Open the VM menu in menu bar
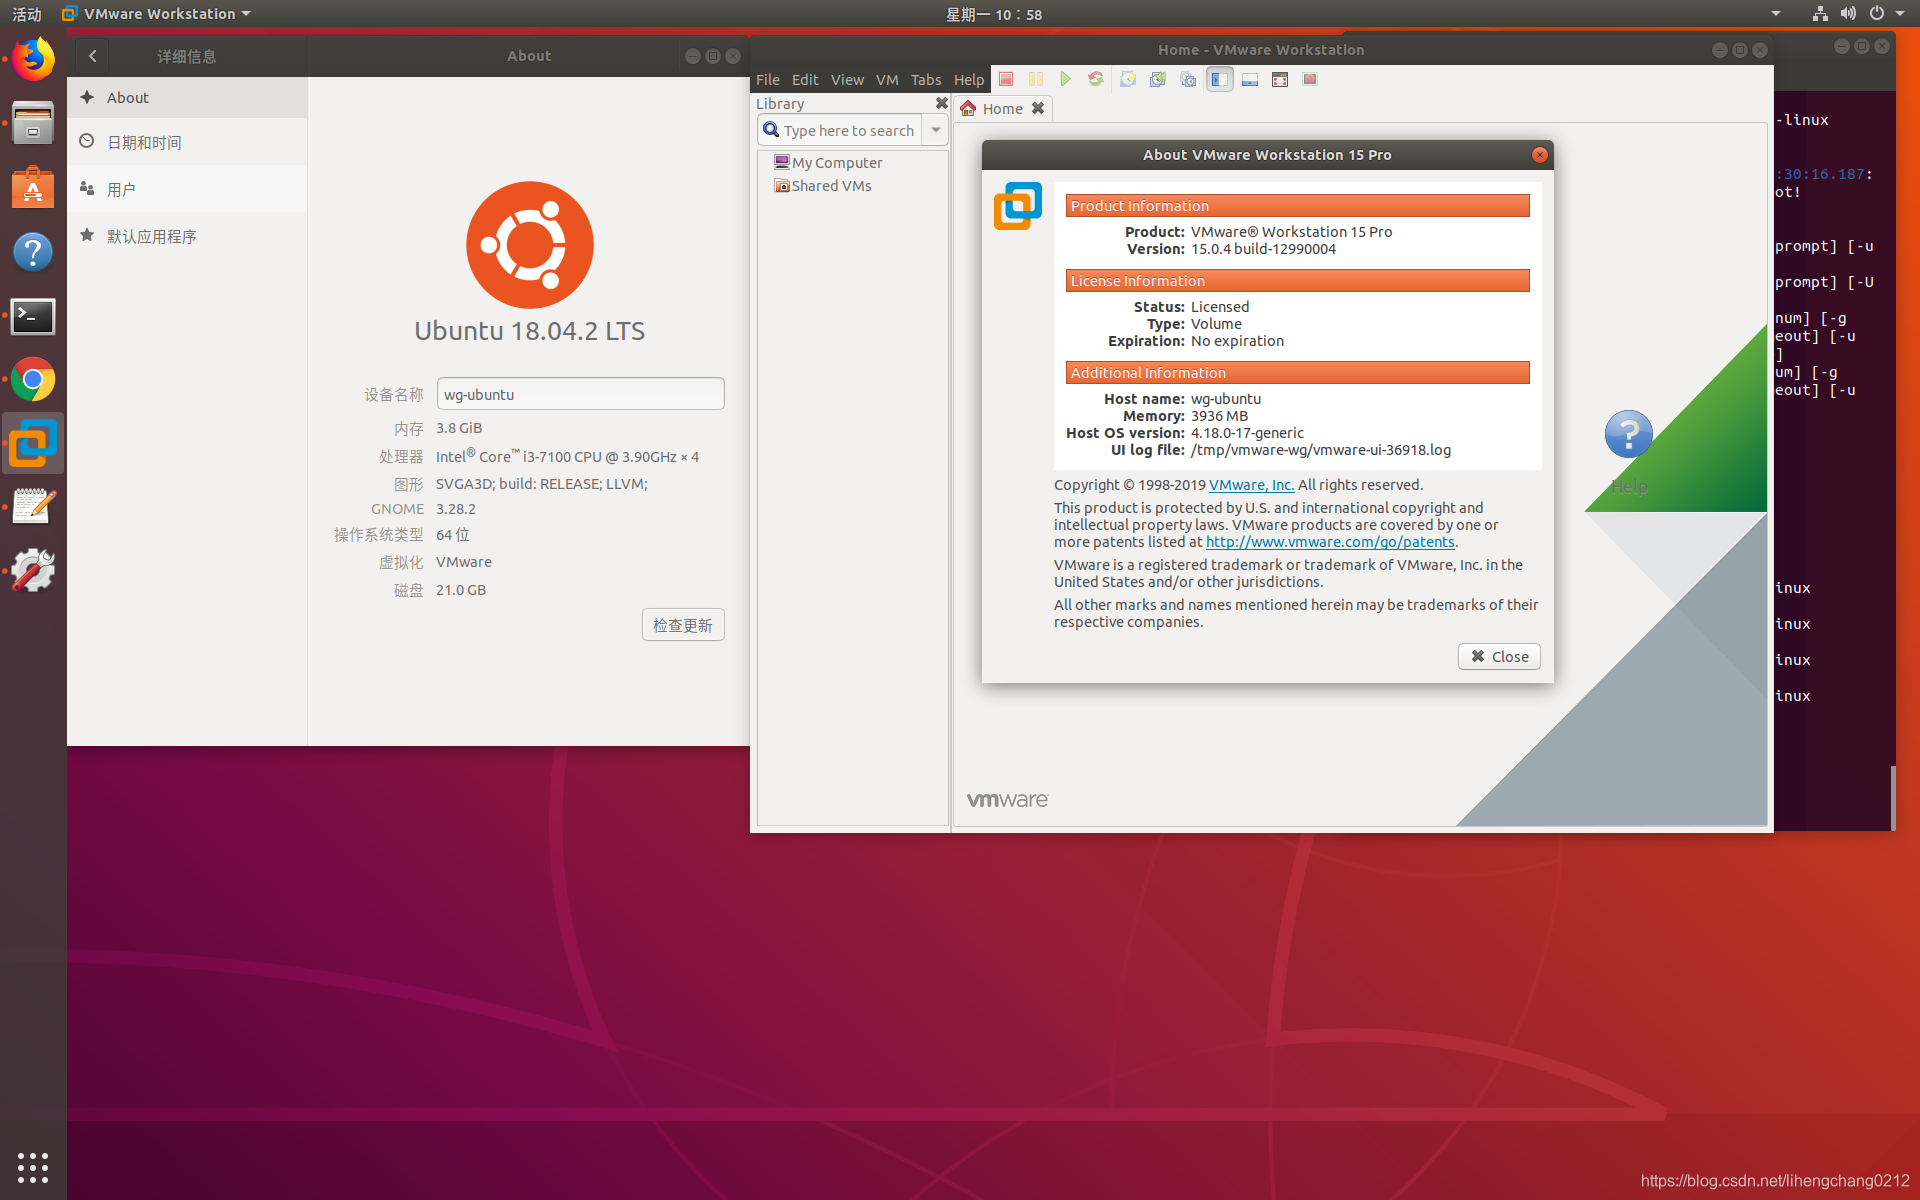1920x1200 pixels. (x=886, y=79)
